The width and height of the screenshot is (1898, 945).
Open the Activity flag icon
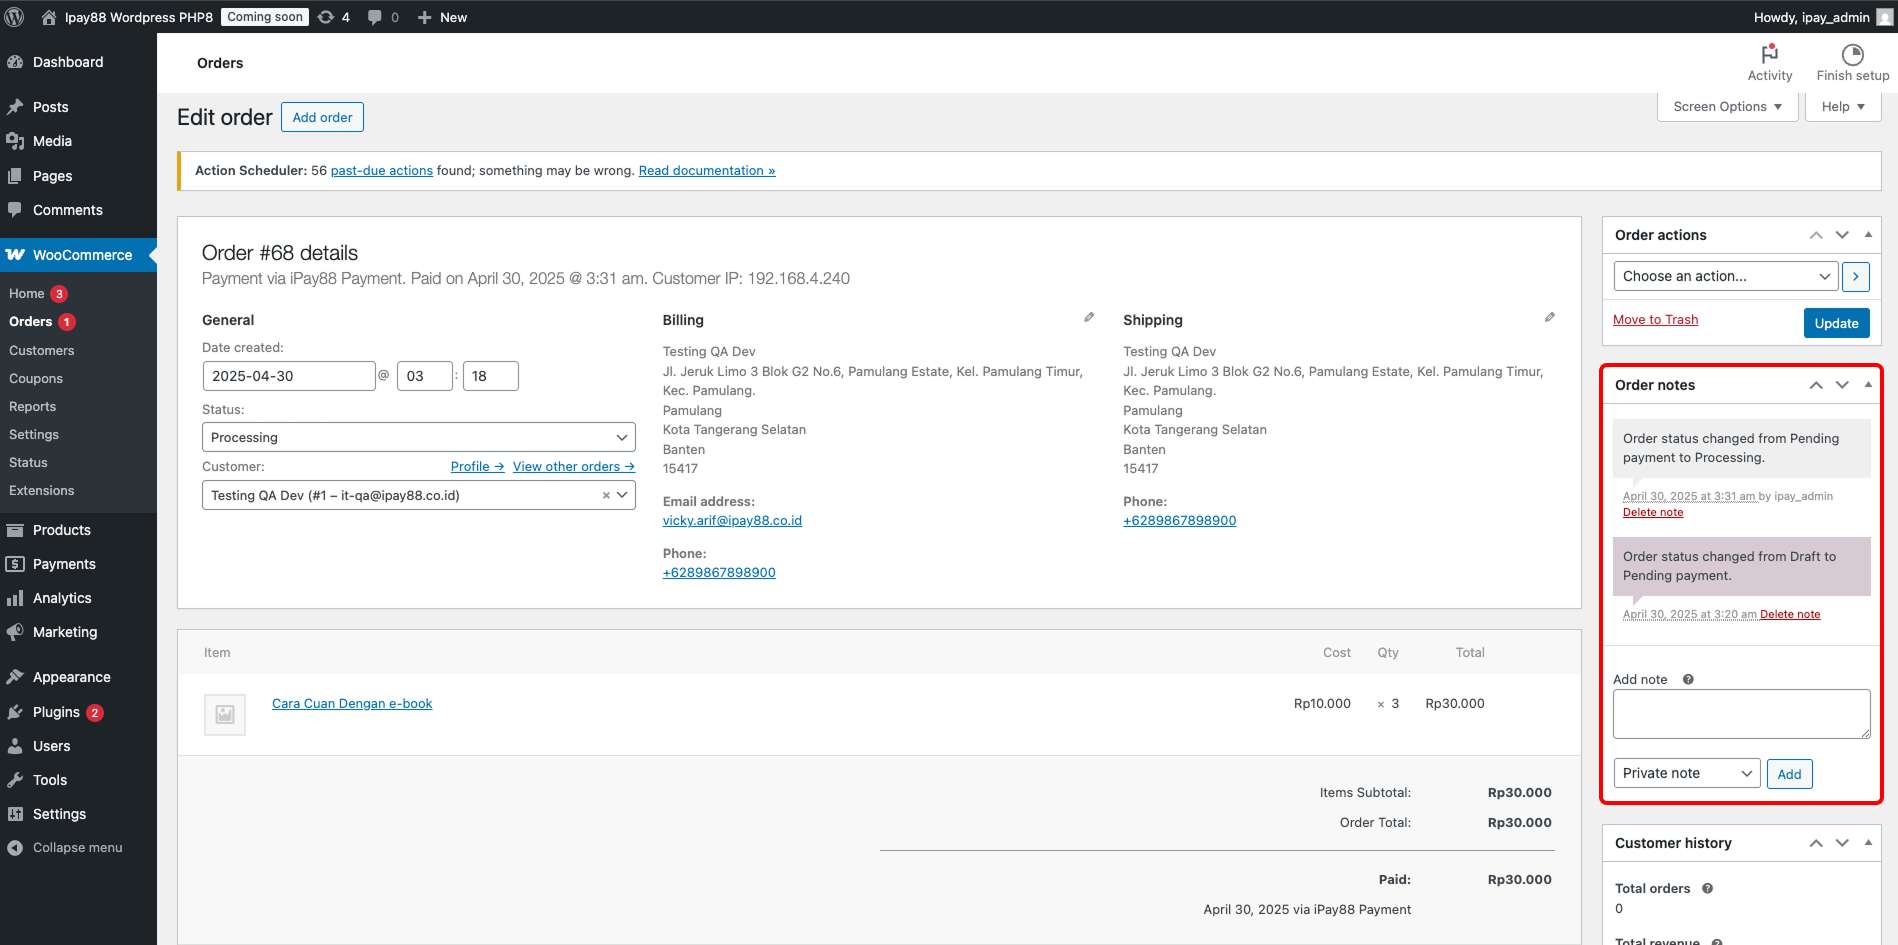point(1769,54)
